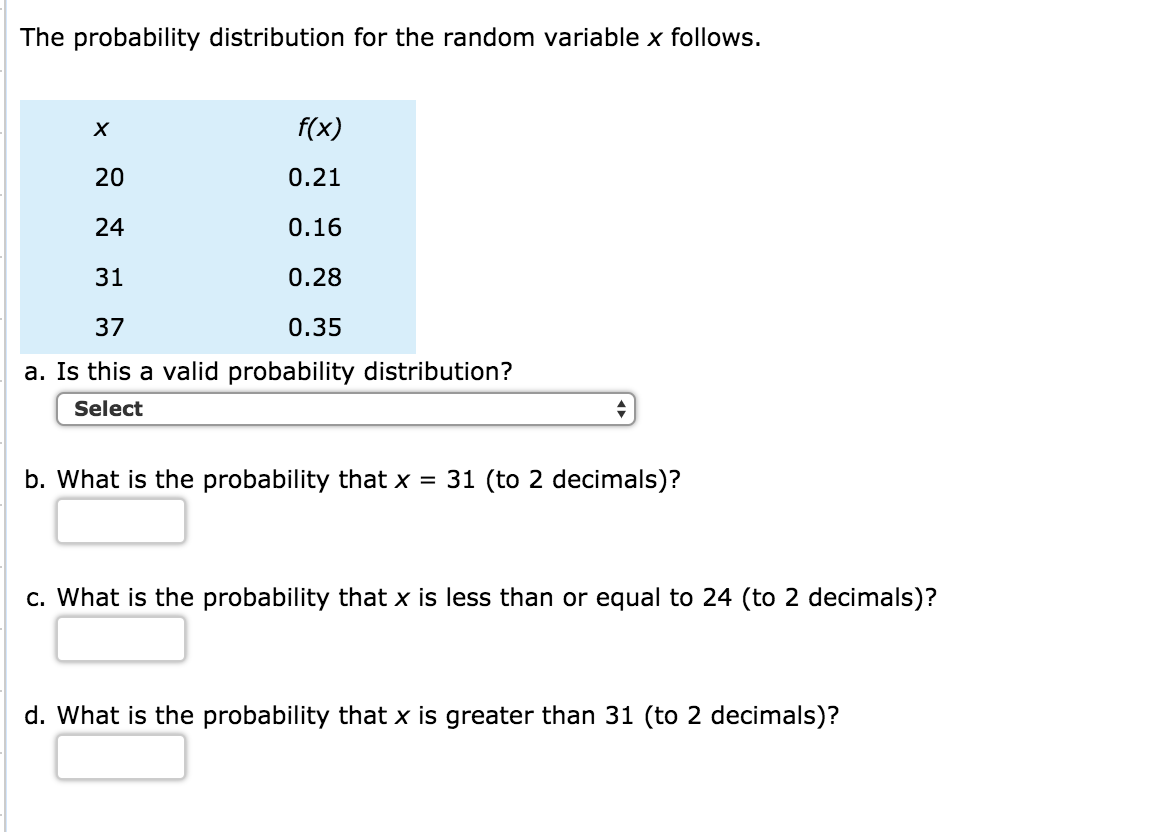Click the answer box under question c
The image size is (1152, 832).
tap(120, 639)
